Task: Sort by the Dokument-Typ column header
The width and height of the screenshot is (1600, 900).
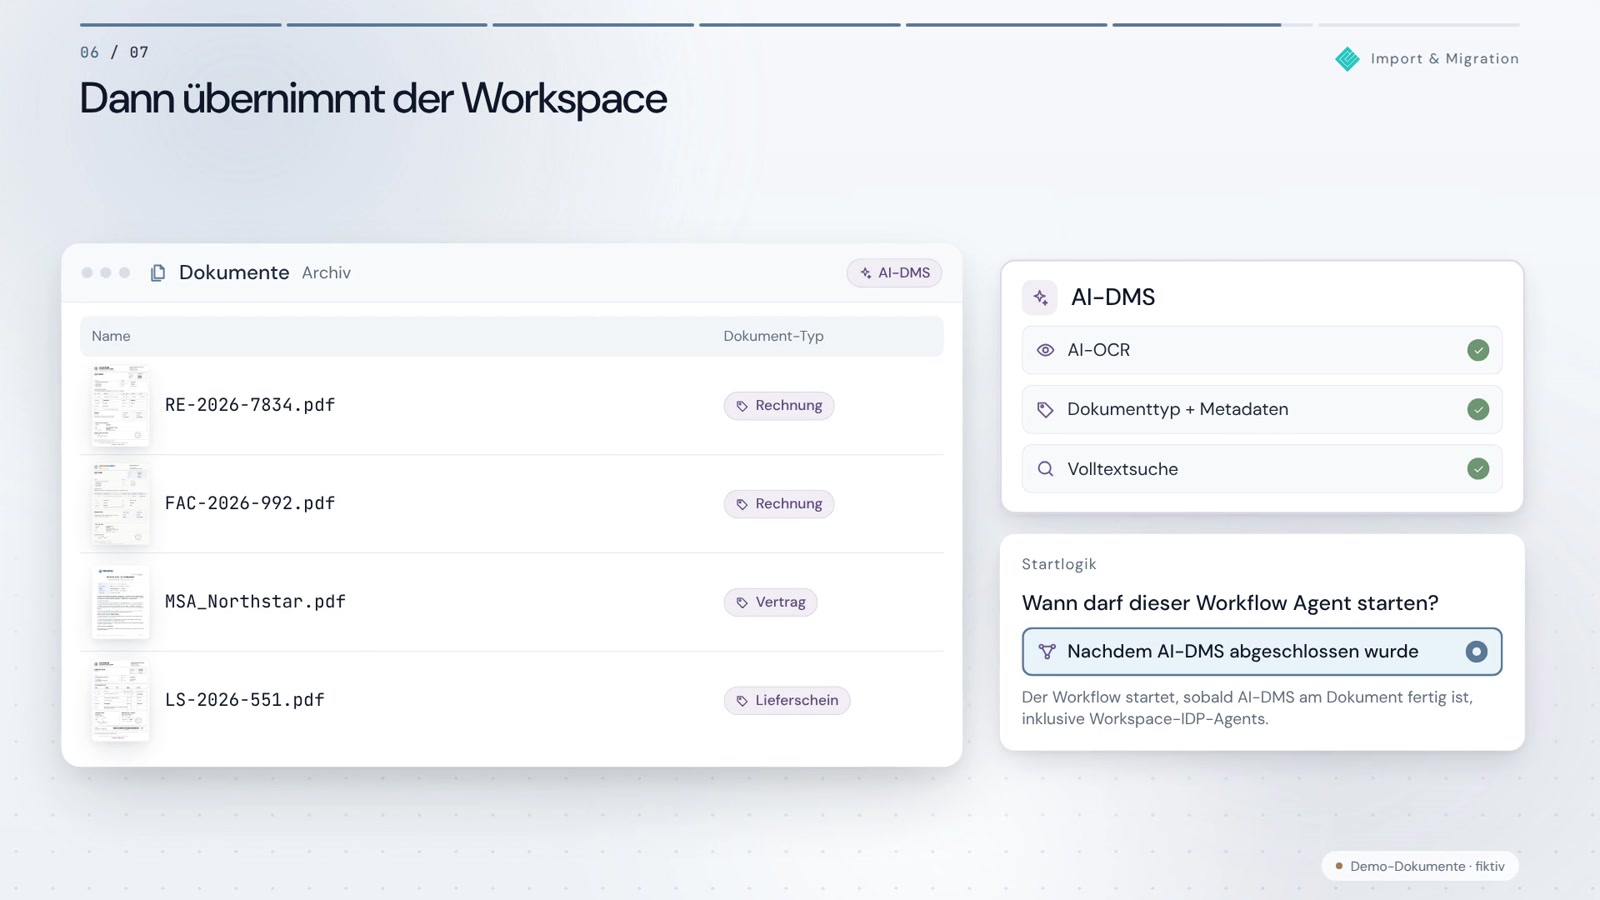Action: pyautogui.click(x=773, y=336)
